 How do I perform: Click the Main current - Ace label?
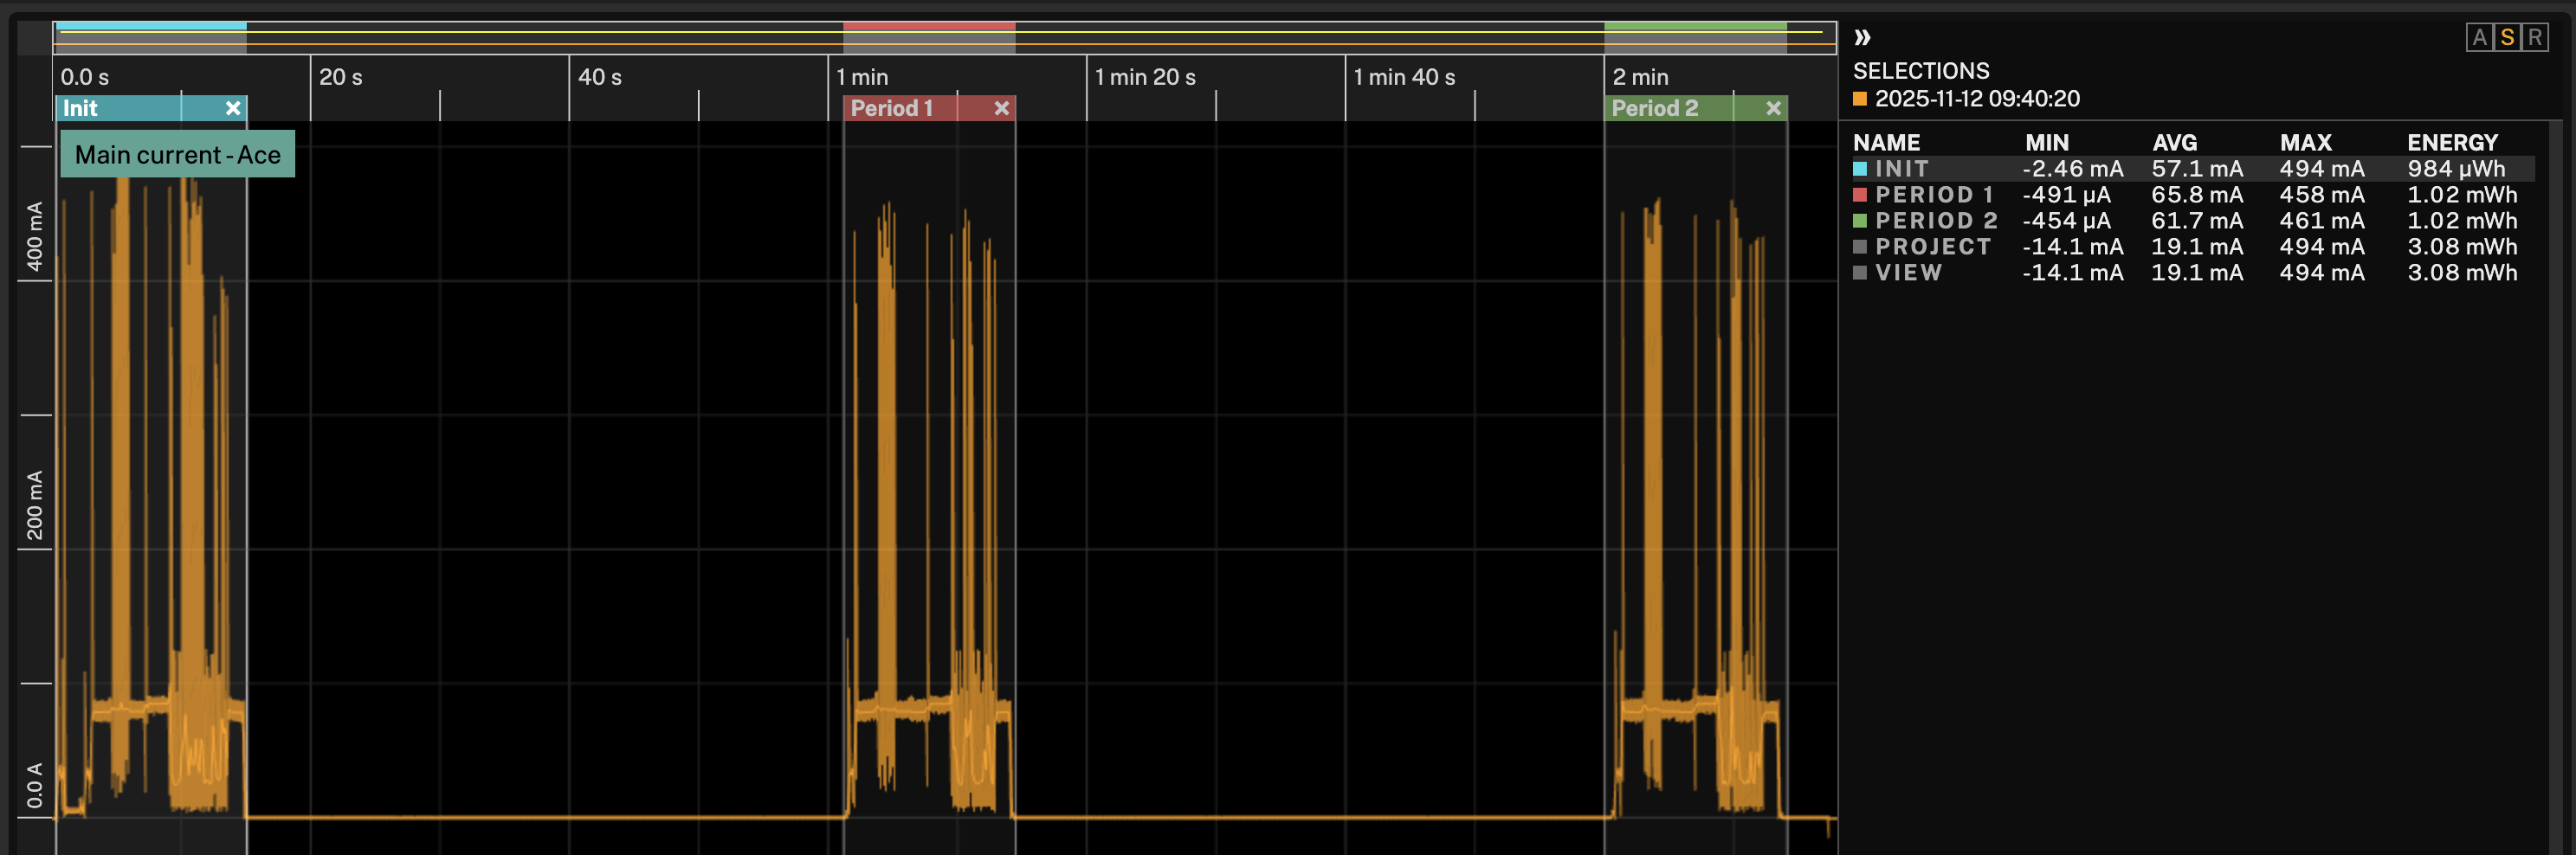click(x=177, y=155)
